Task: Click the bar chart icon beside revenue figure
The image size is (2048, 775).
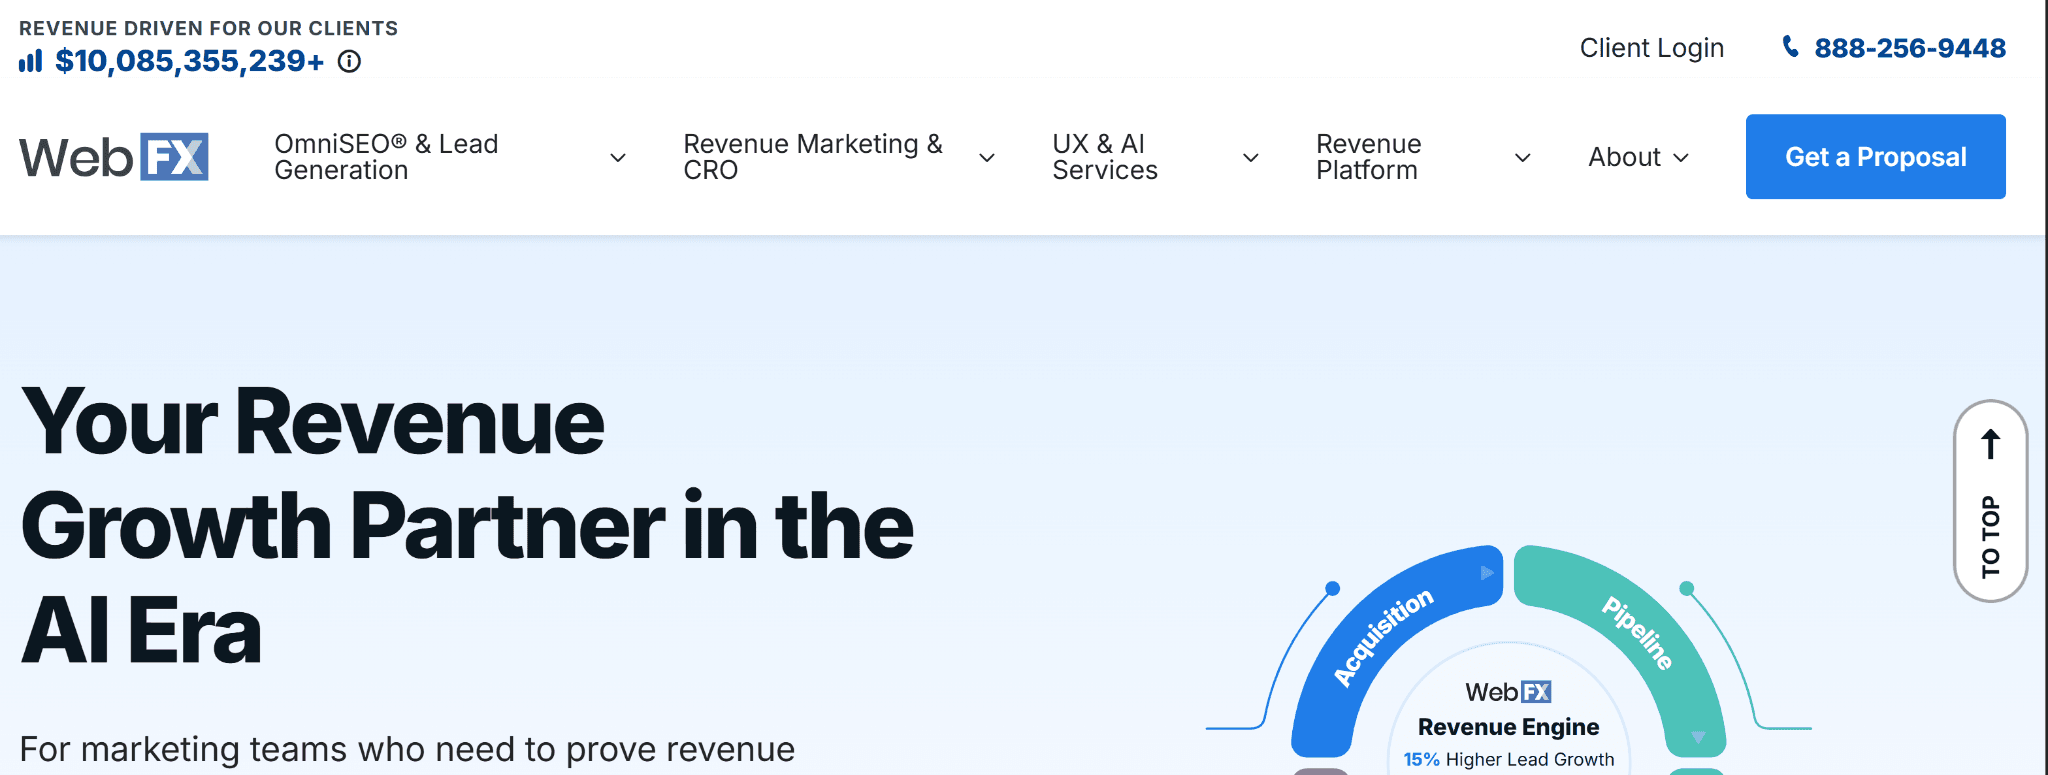Action: pyautogui.click(x=31, y=62)
